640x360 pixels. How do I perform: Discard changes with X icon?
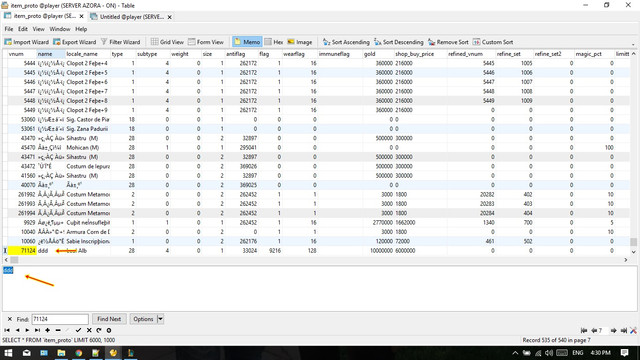(89, 330)
